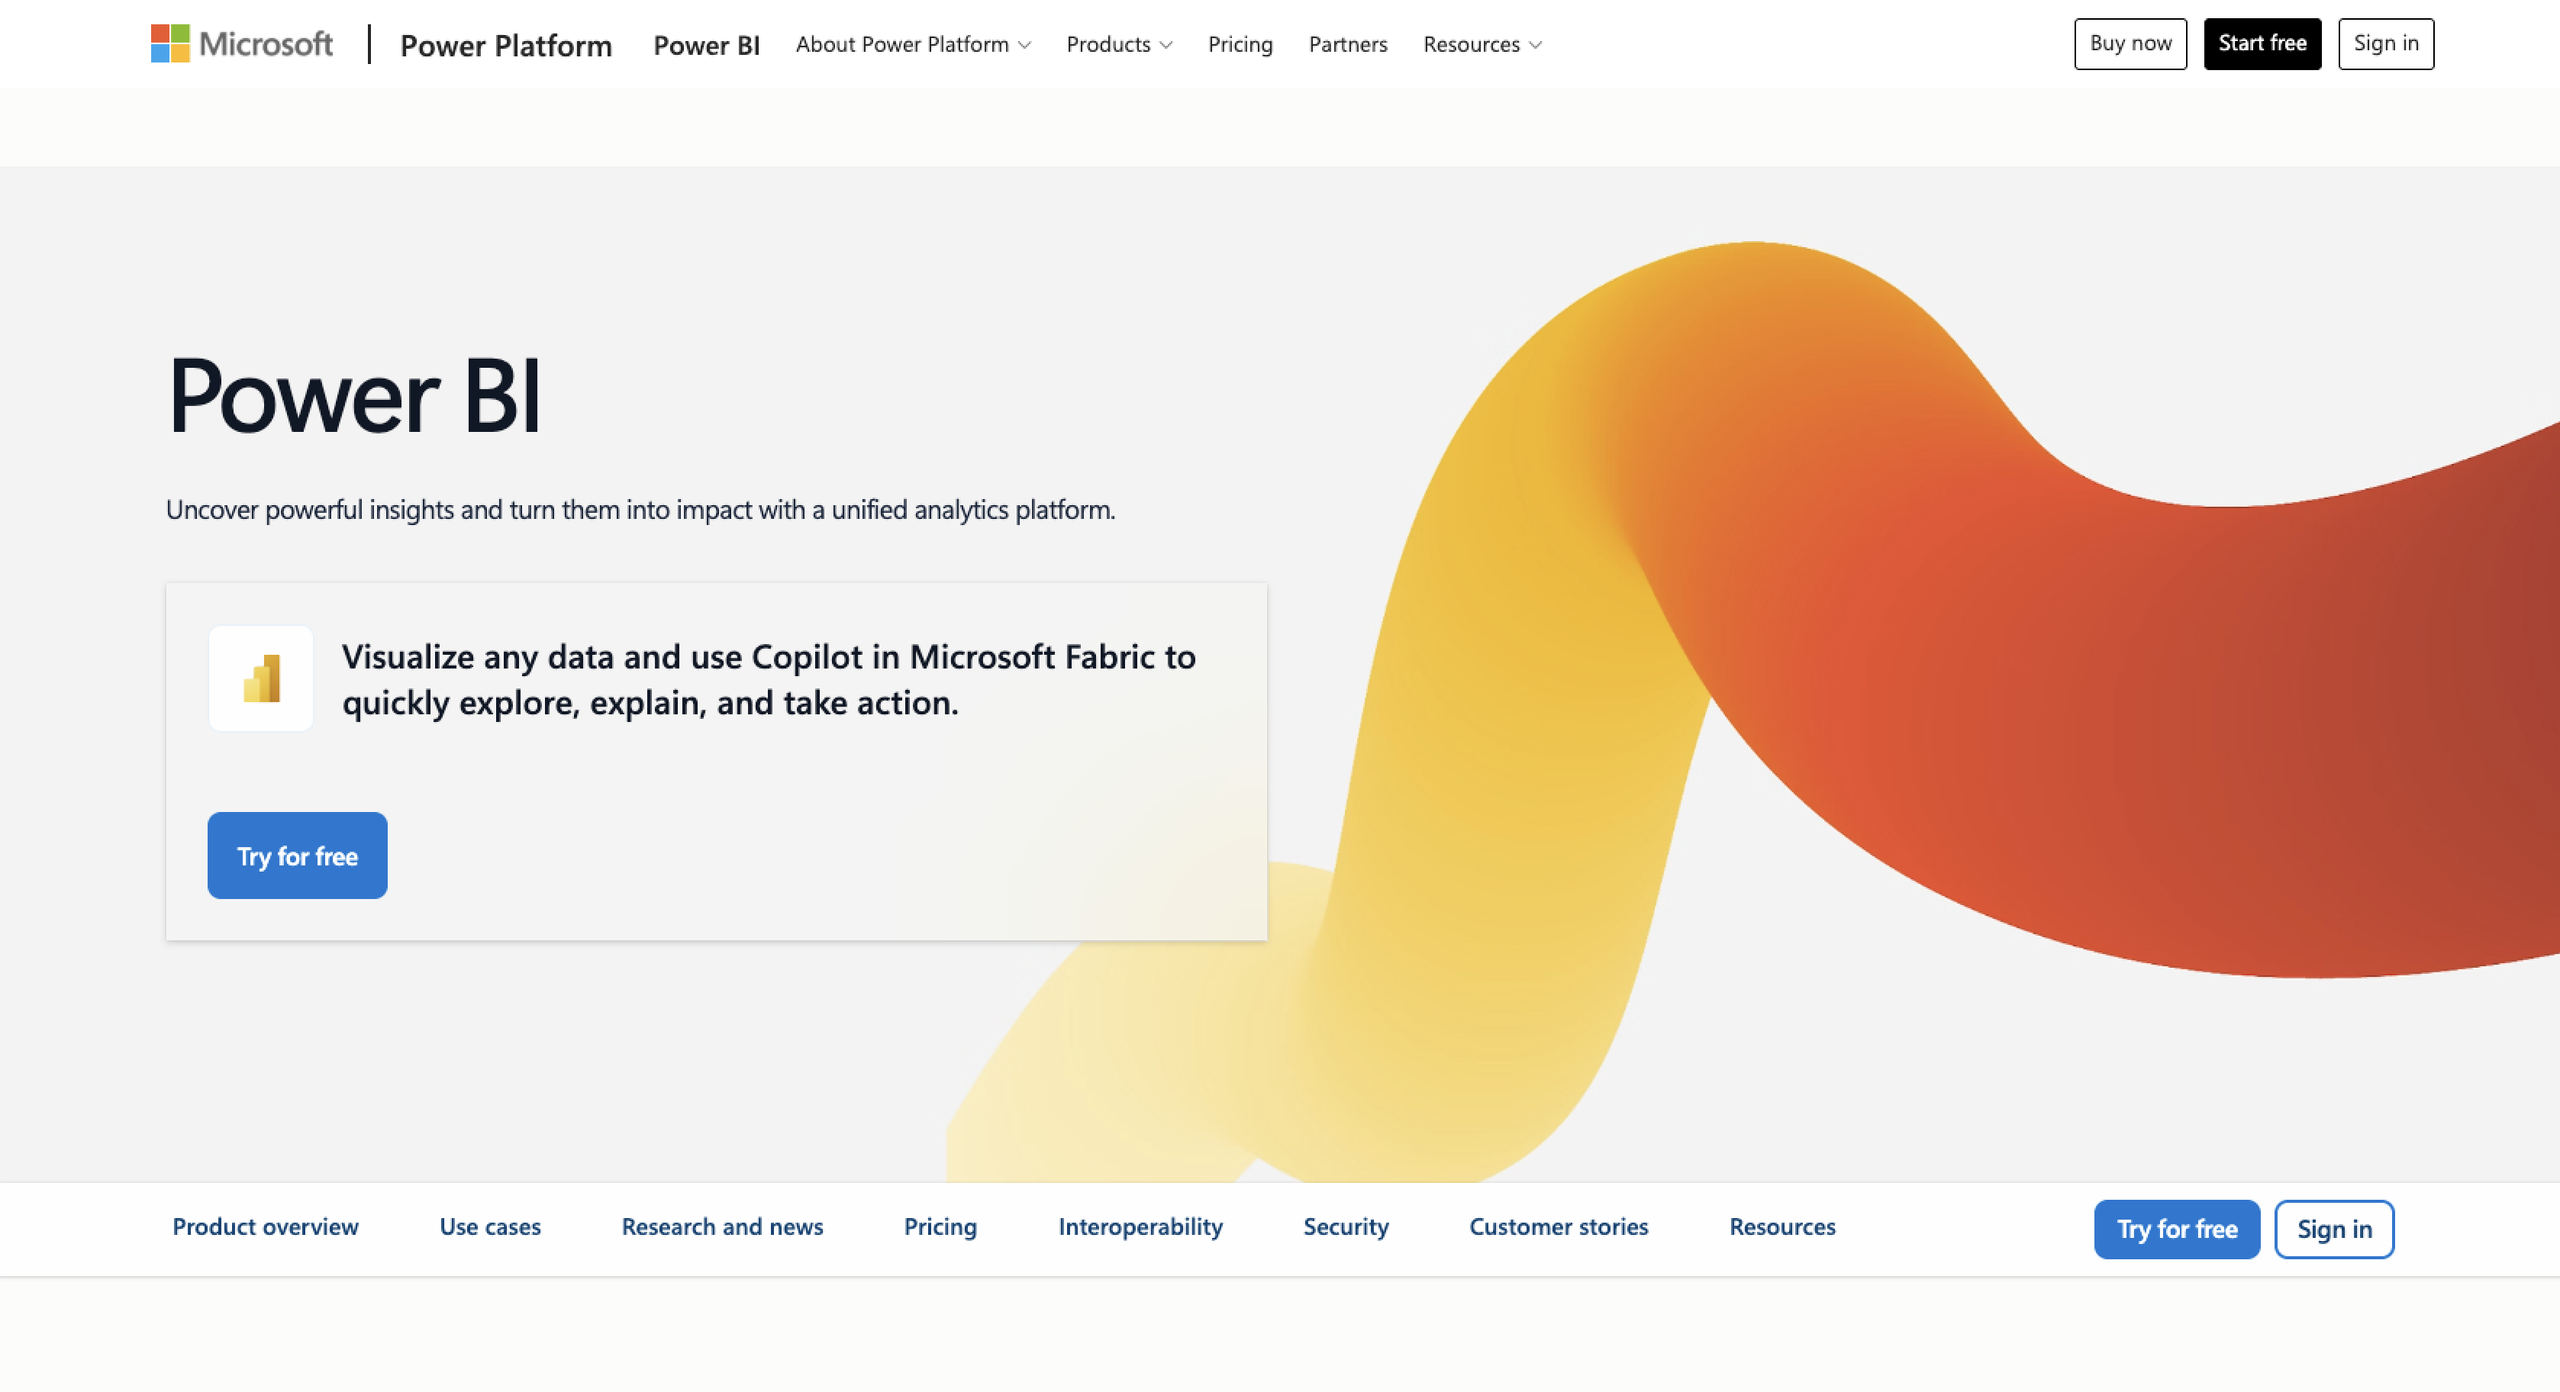This screenshot has height=1392, width=2560.
Task: Click the large Power BI heading
Action: pyautogui.click(x=354, y=396)
